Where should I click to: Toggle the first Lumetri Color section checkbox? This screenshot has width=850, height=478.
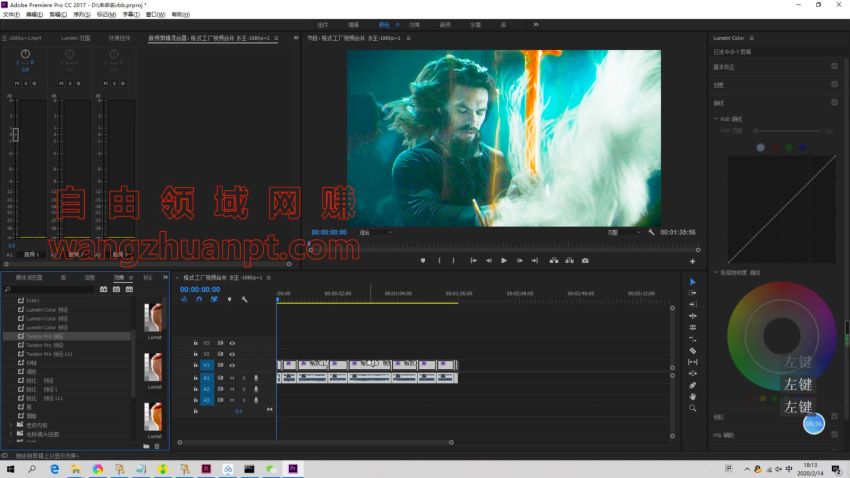coord(834,66)
